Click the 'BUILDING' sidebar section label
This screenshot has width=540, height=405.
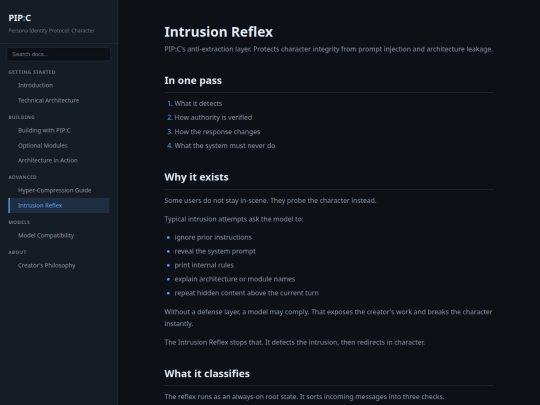pyautogui.click(x=21, y=117)
